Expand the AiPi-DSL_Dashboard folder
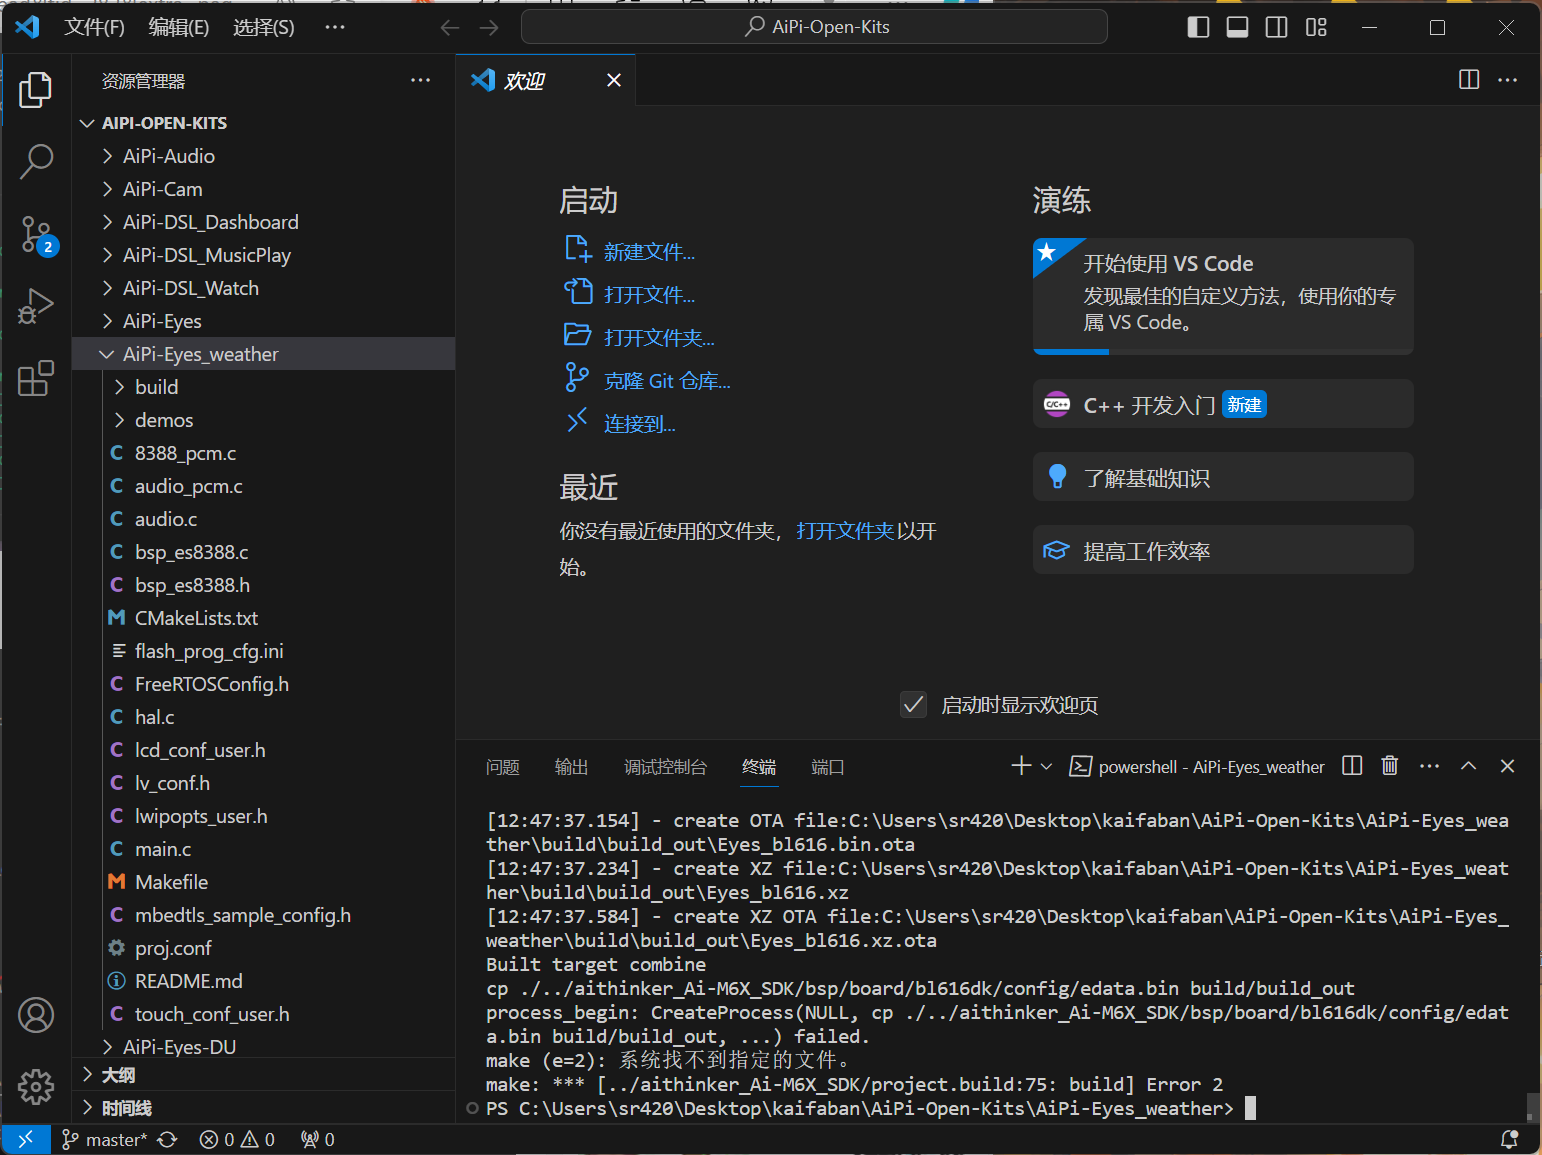The width and height of the screenshot is (1542, 1155). (x=264, y=222)
